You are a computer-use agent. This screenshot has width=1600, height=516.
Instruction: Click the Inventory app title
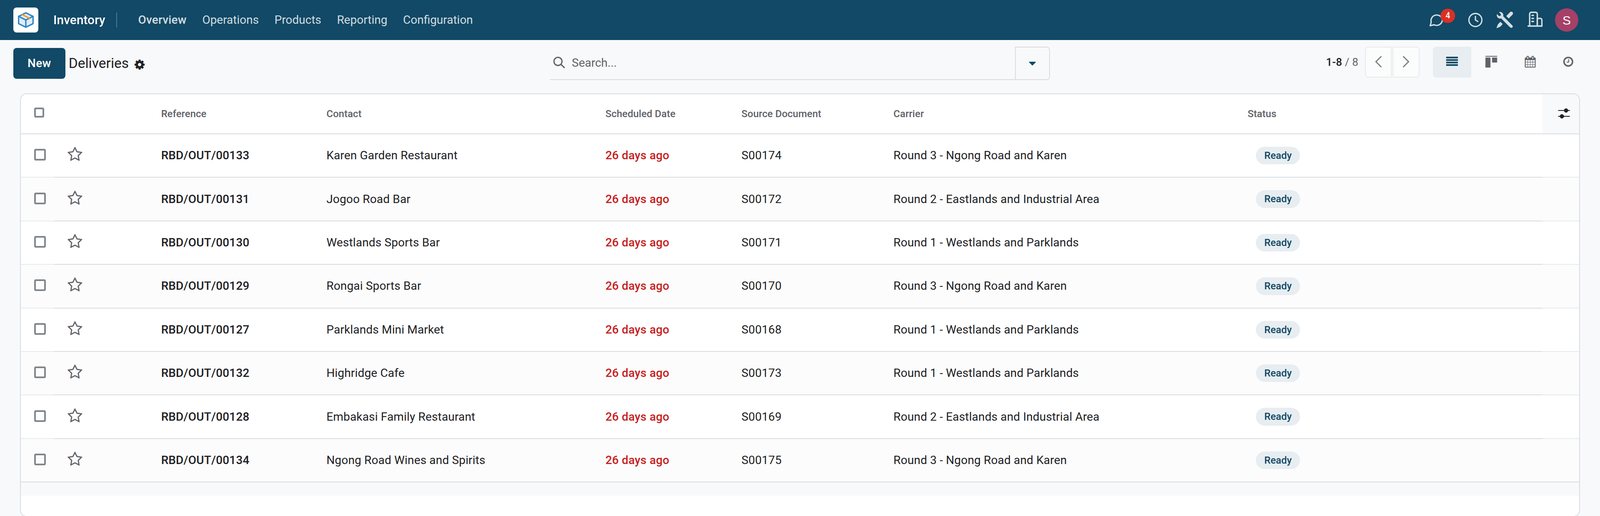click(x=79, y=20)
